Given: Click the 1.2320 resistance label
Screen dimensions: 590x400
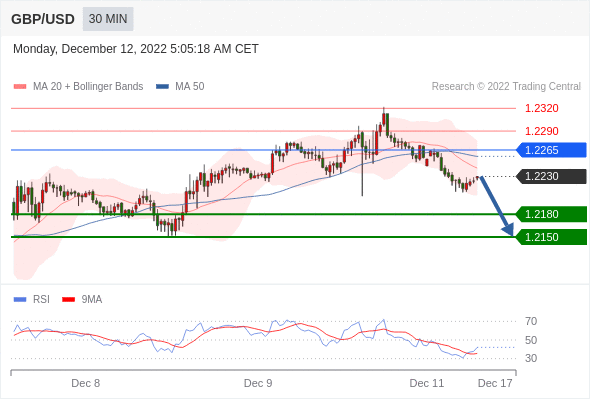Looking at the screenshot, I should pos(542,108).
